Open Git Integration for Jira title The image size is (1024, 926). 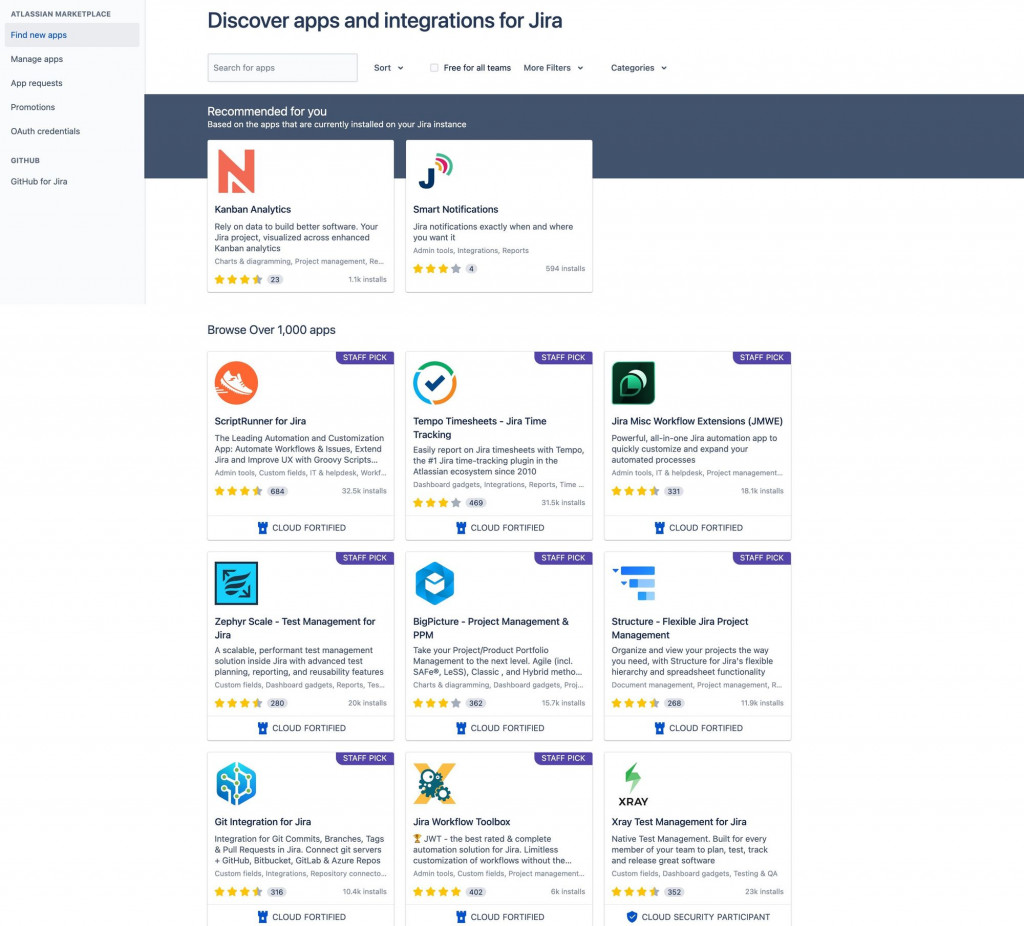(x=263, y=822)
